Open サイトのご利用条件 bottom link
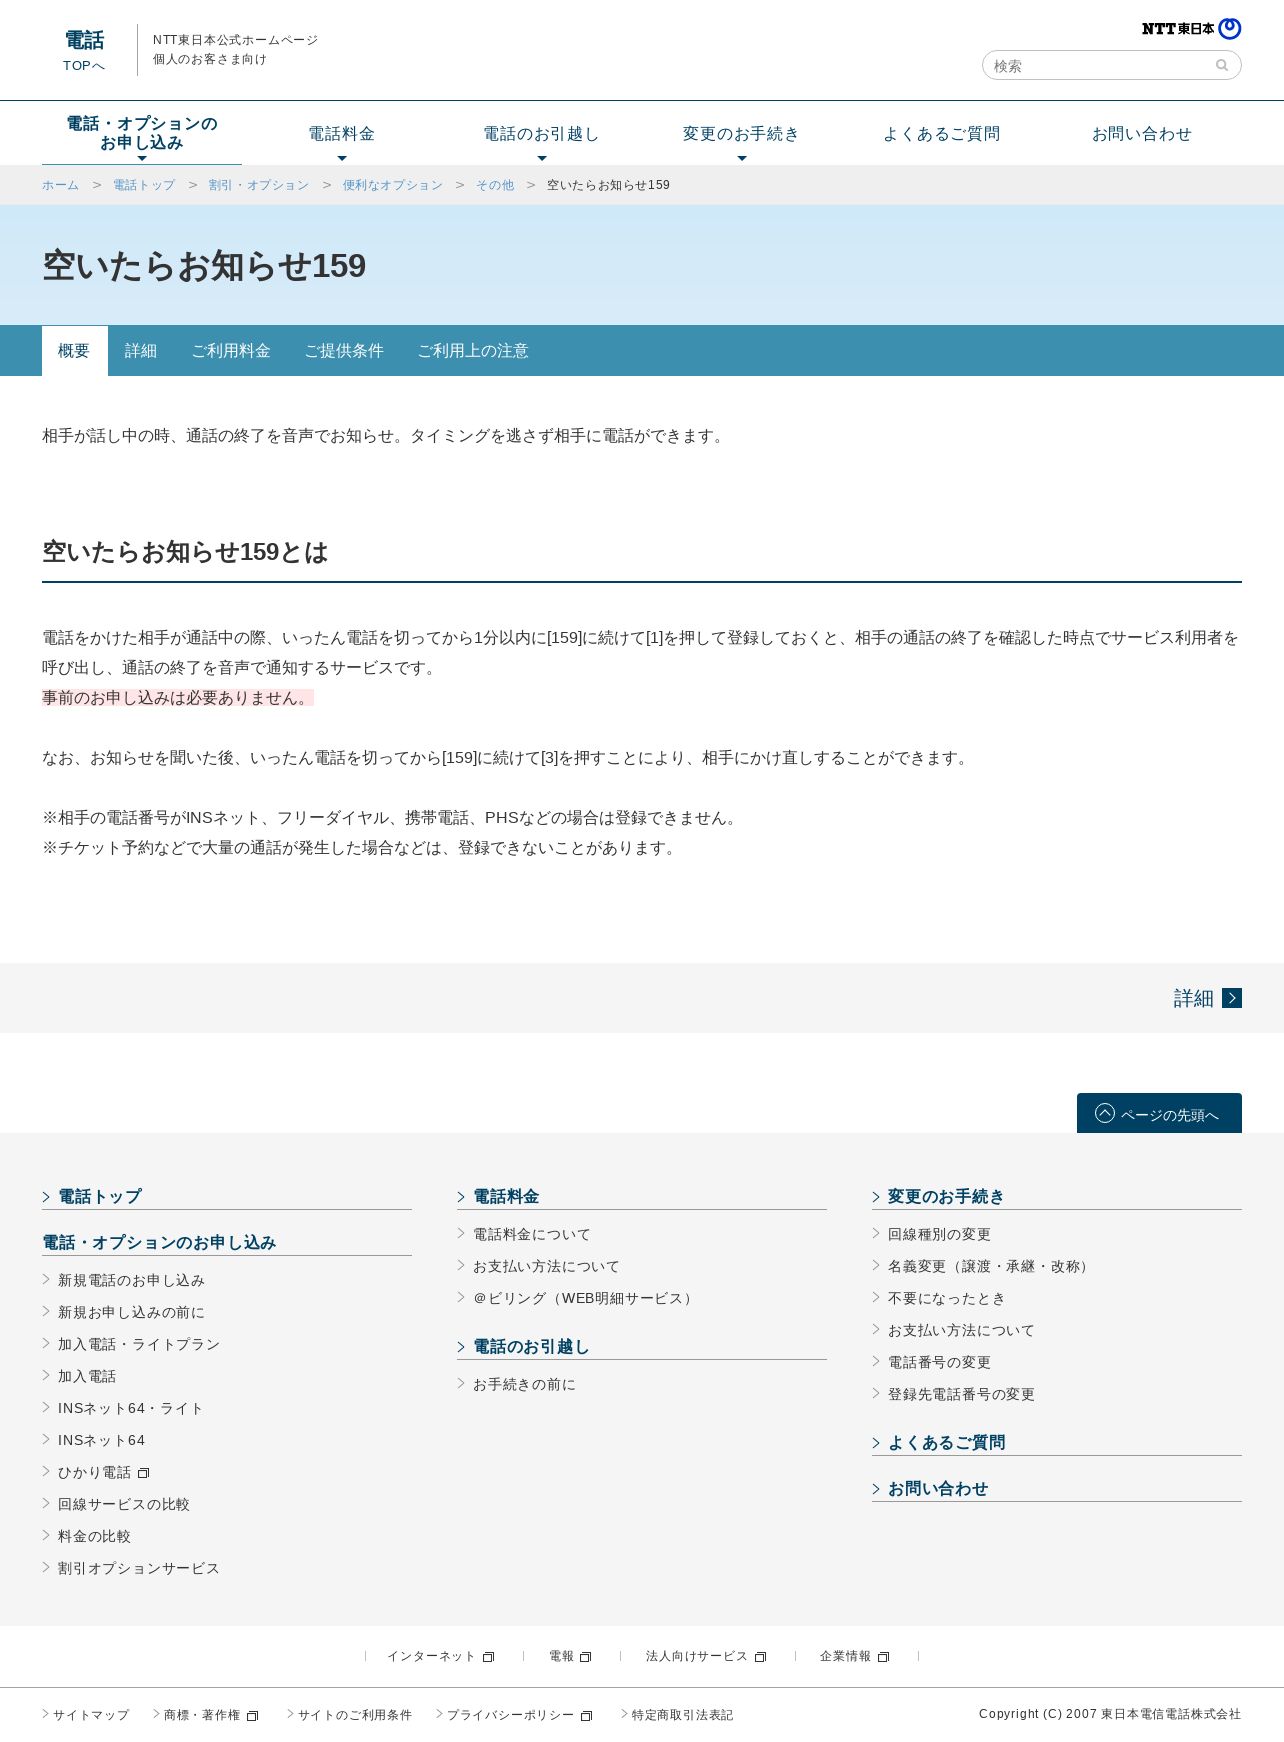Image resolution: width=1284 pixels, height=1742 pixels. pyautogui.click(x=355, y=1715)
